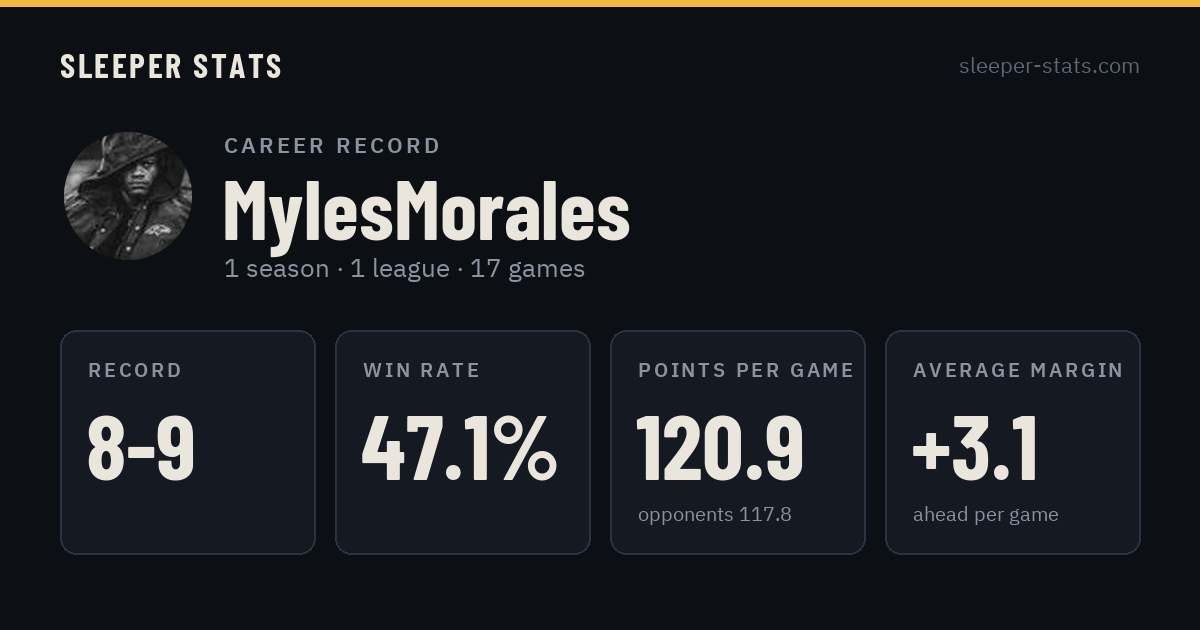Click the RECORD card label
The image size is (1200, 630).
[135, 371]
